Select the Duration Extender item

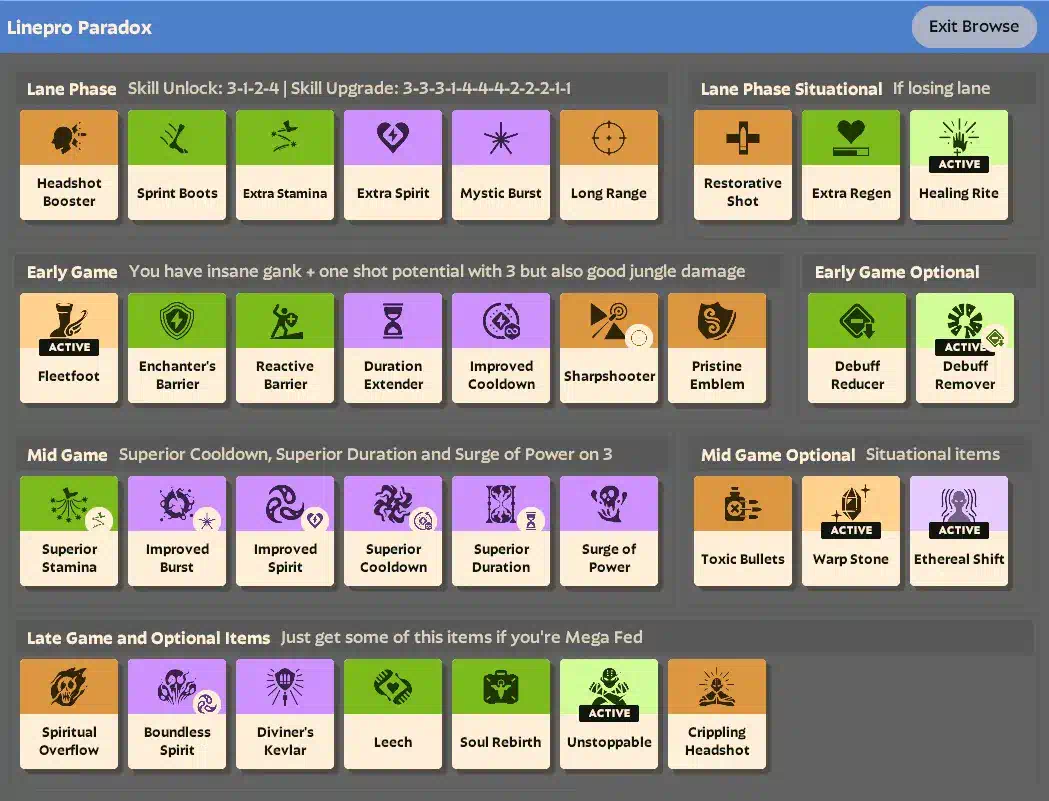[x=393, y=348]
